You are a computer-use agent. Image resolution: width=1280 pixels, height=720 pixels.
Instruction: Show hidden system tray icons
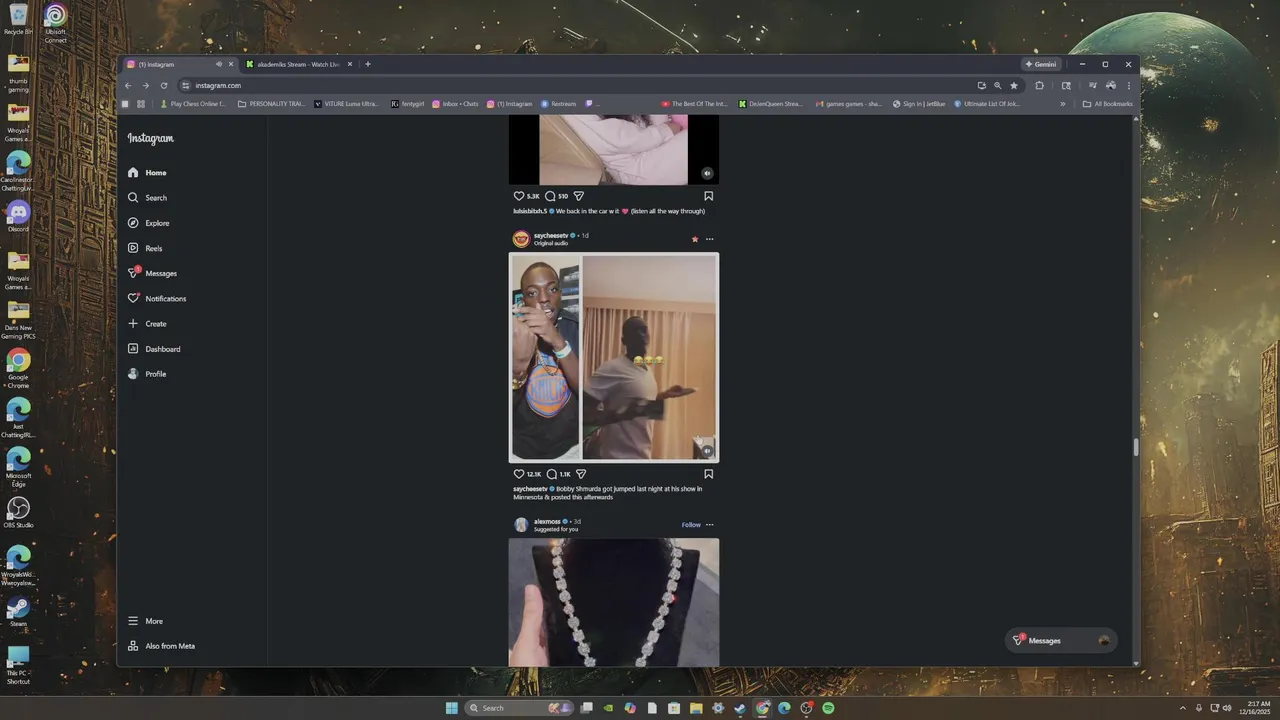(x=1183, y=708)
